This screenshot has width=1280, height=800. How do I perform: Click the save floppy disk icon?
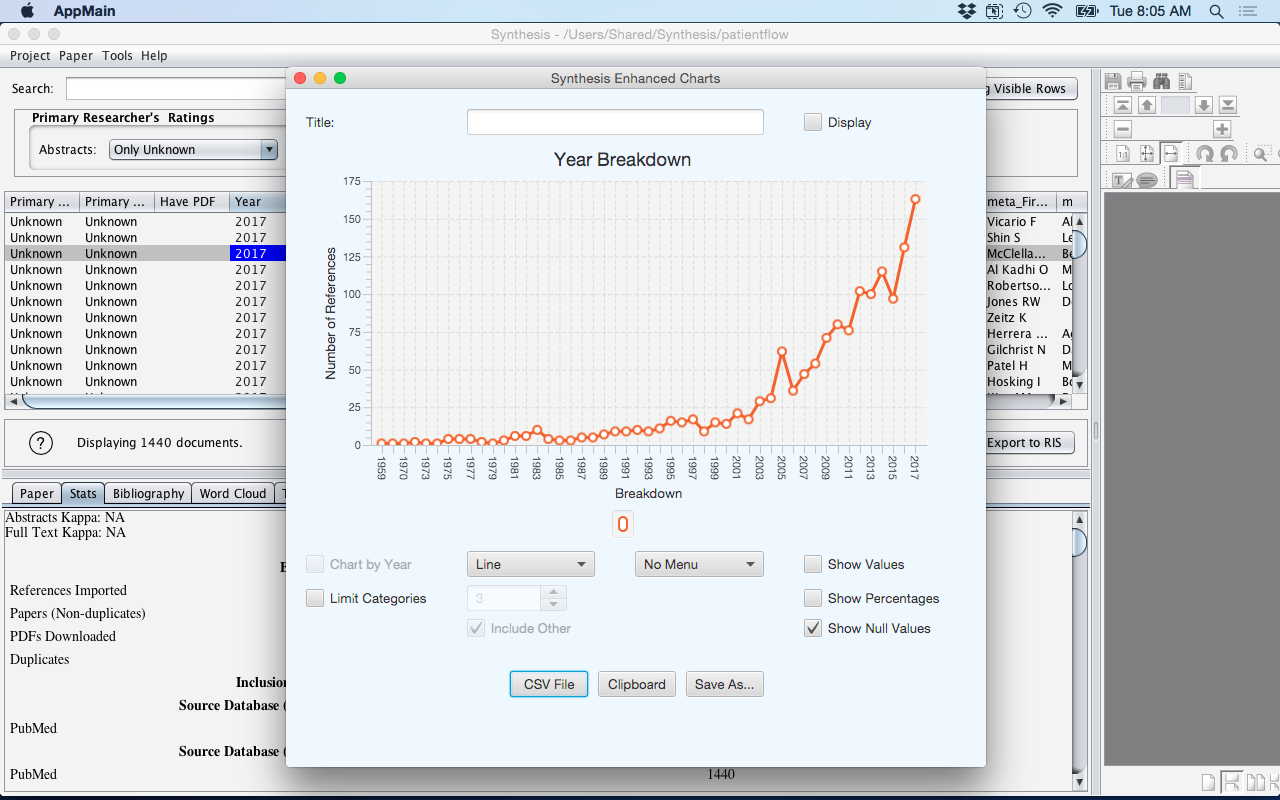click(1113, 82)
